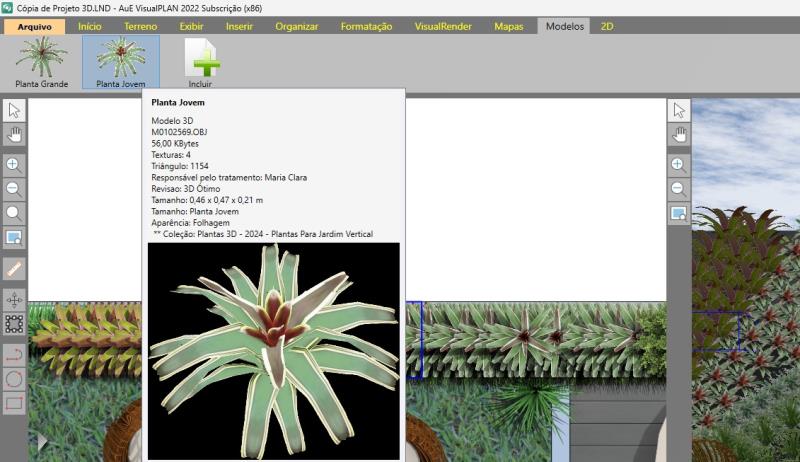800x462 pixels.
Task: Switch to the Mapas tab
Action: tap(508, 27)
